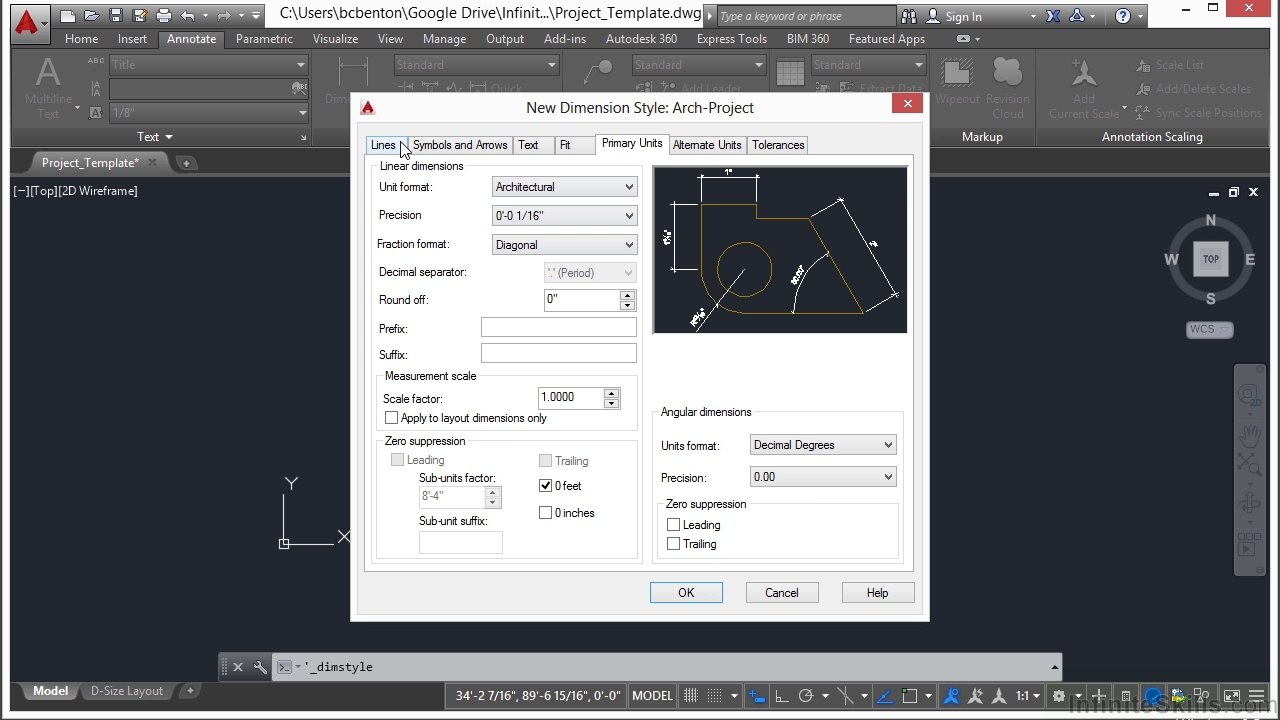Viewport: 1280px width, 720px height.
Task: Click the Revision Cloud tool in ribbon
Action: [x=1008, y=87]
